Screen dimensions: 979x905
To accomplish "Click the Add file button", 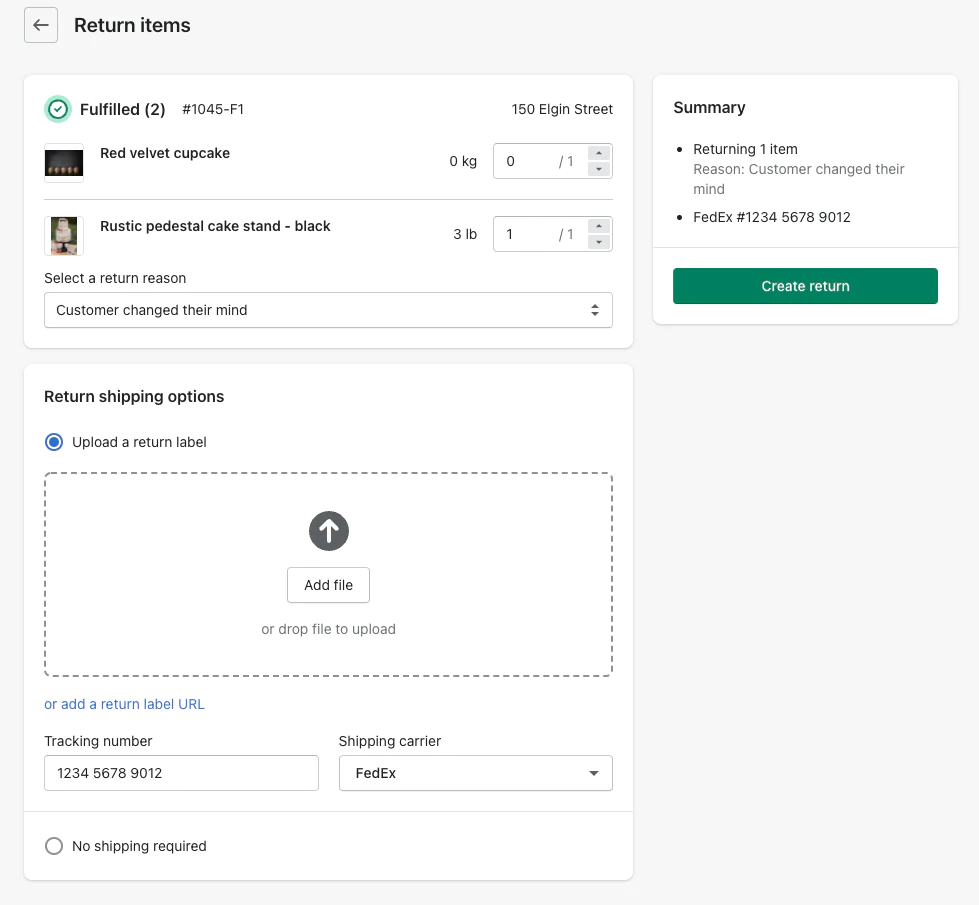I will 329,585.
